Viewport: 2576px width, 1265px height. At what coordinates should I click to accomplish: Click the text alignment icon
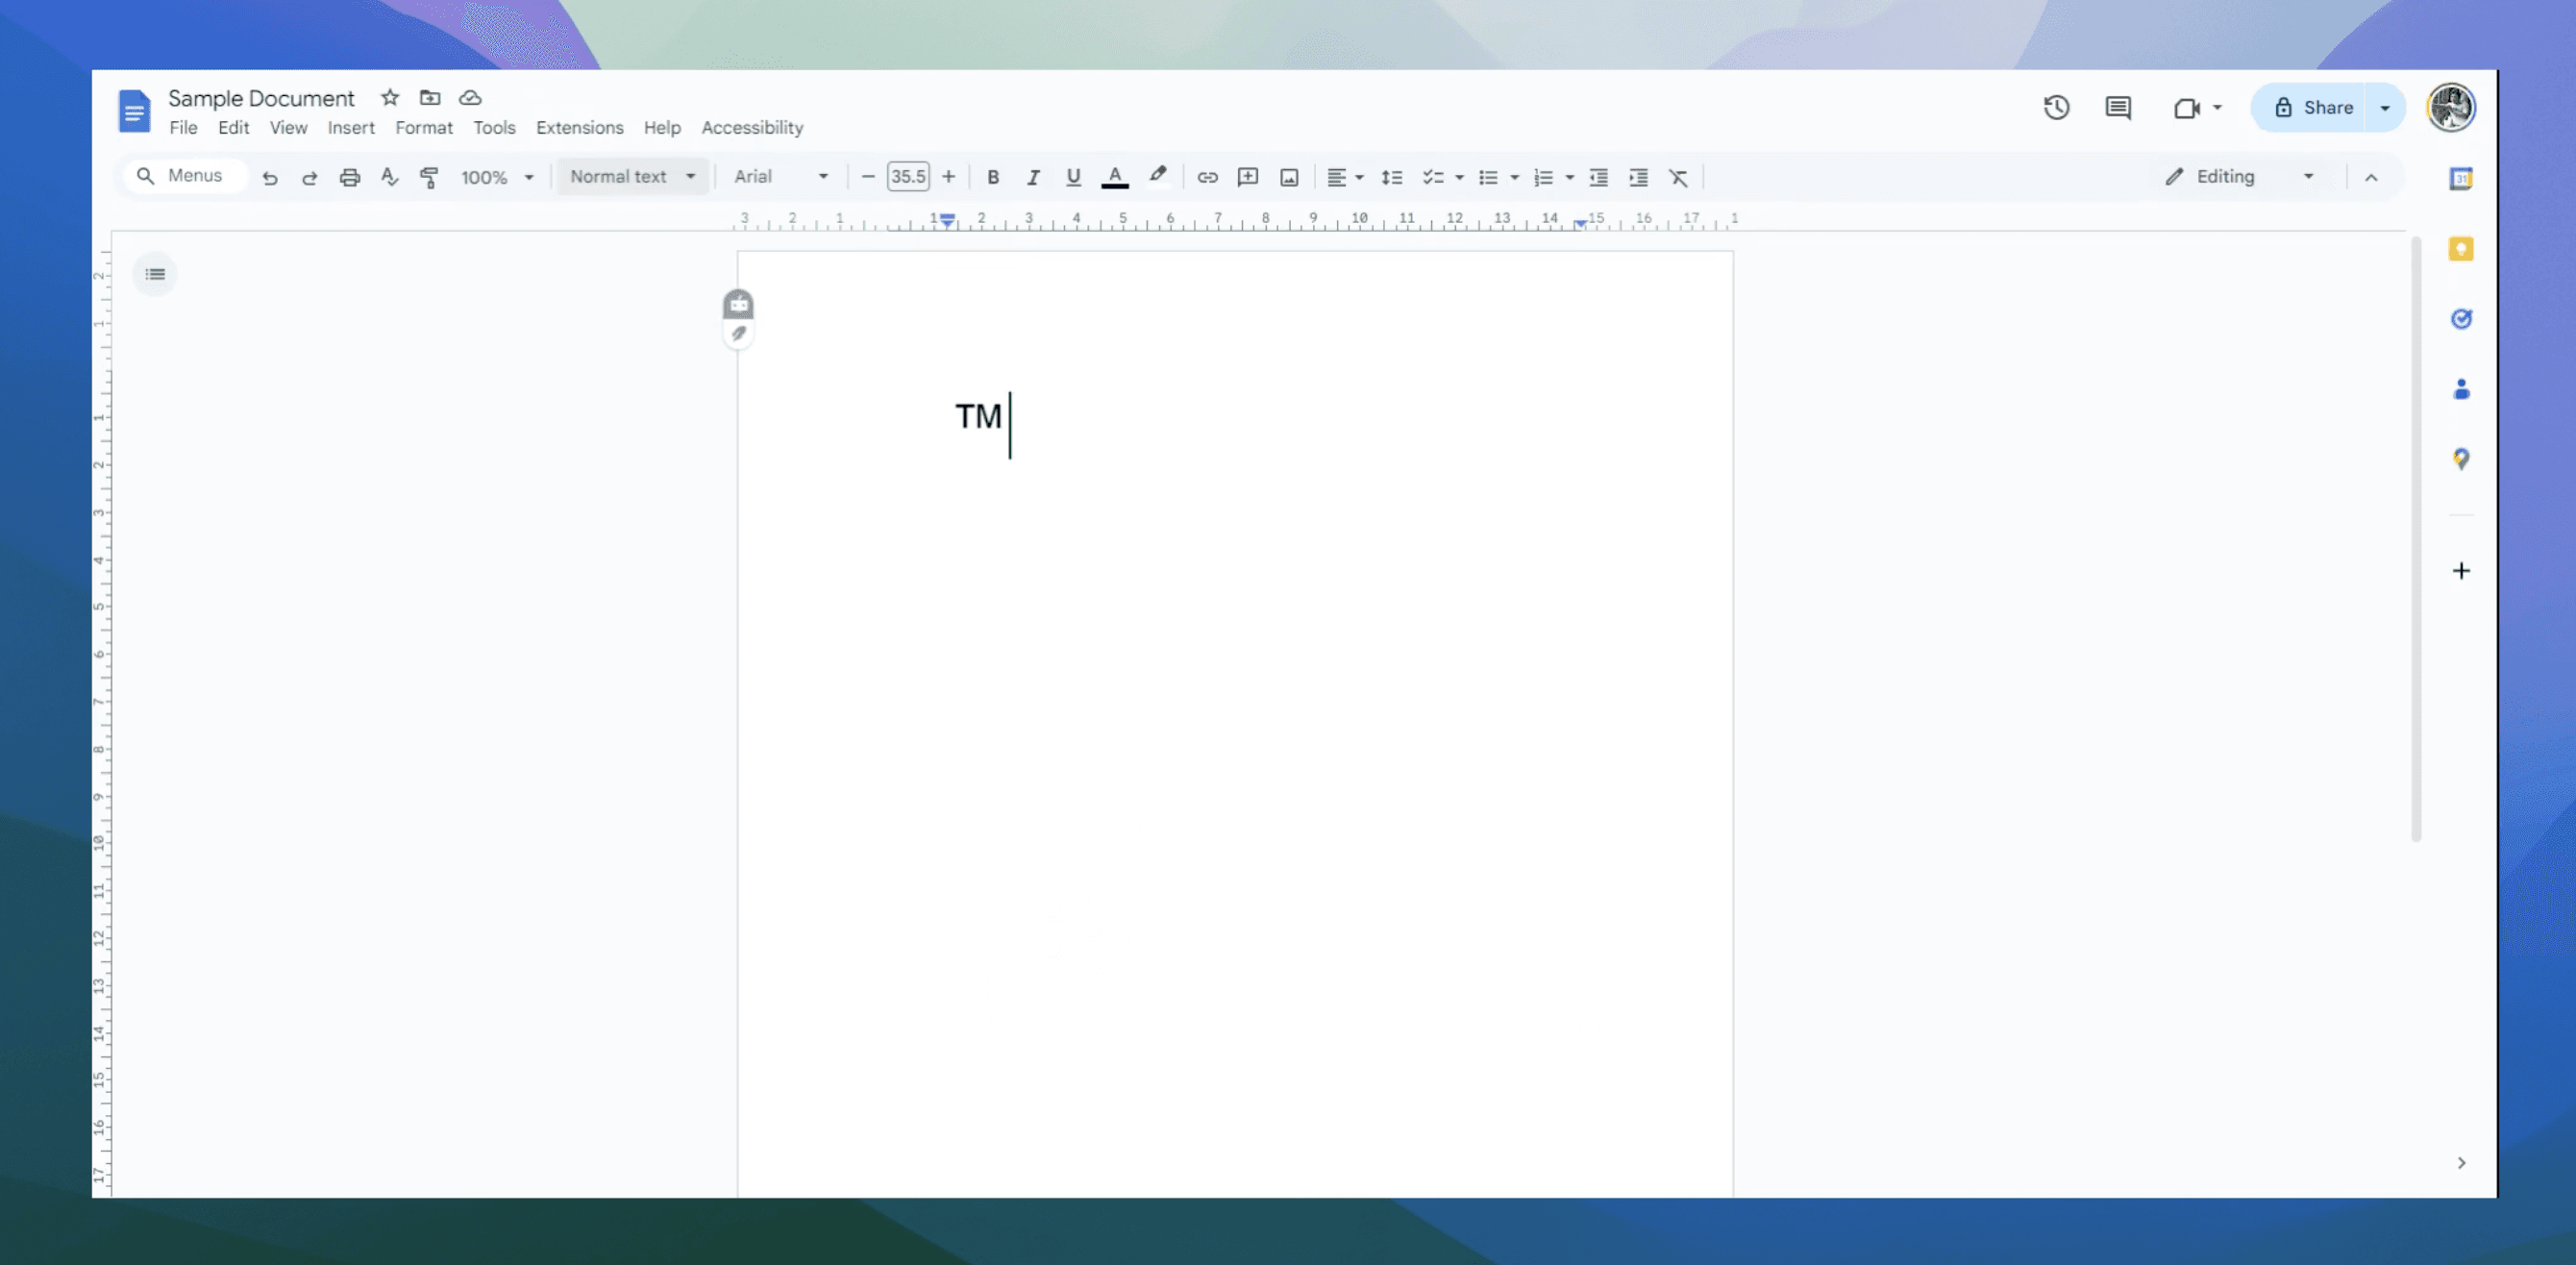pyautogui.click(x=1337, y=176)
